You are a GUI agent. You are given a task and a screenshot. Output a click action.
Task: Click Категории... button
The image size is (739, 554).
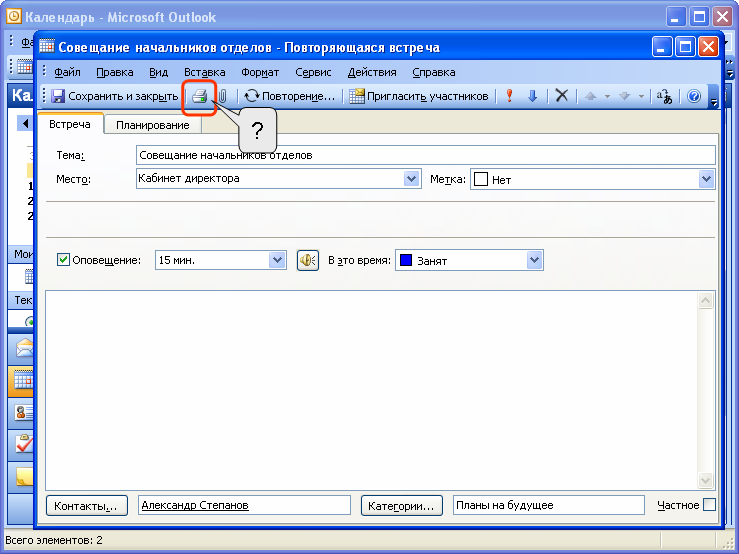point(402,505)
